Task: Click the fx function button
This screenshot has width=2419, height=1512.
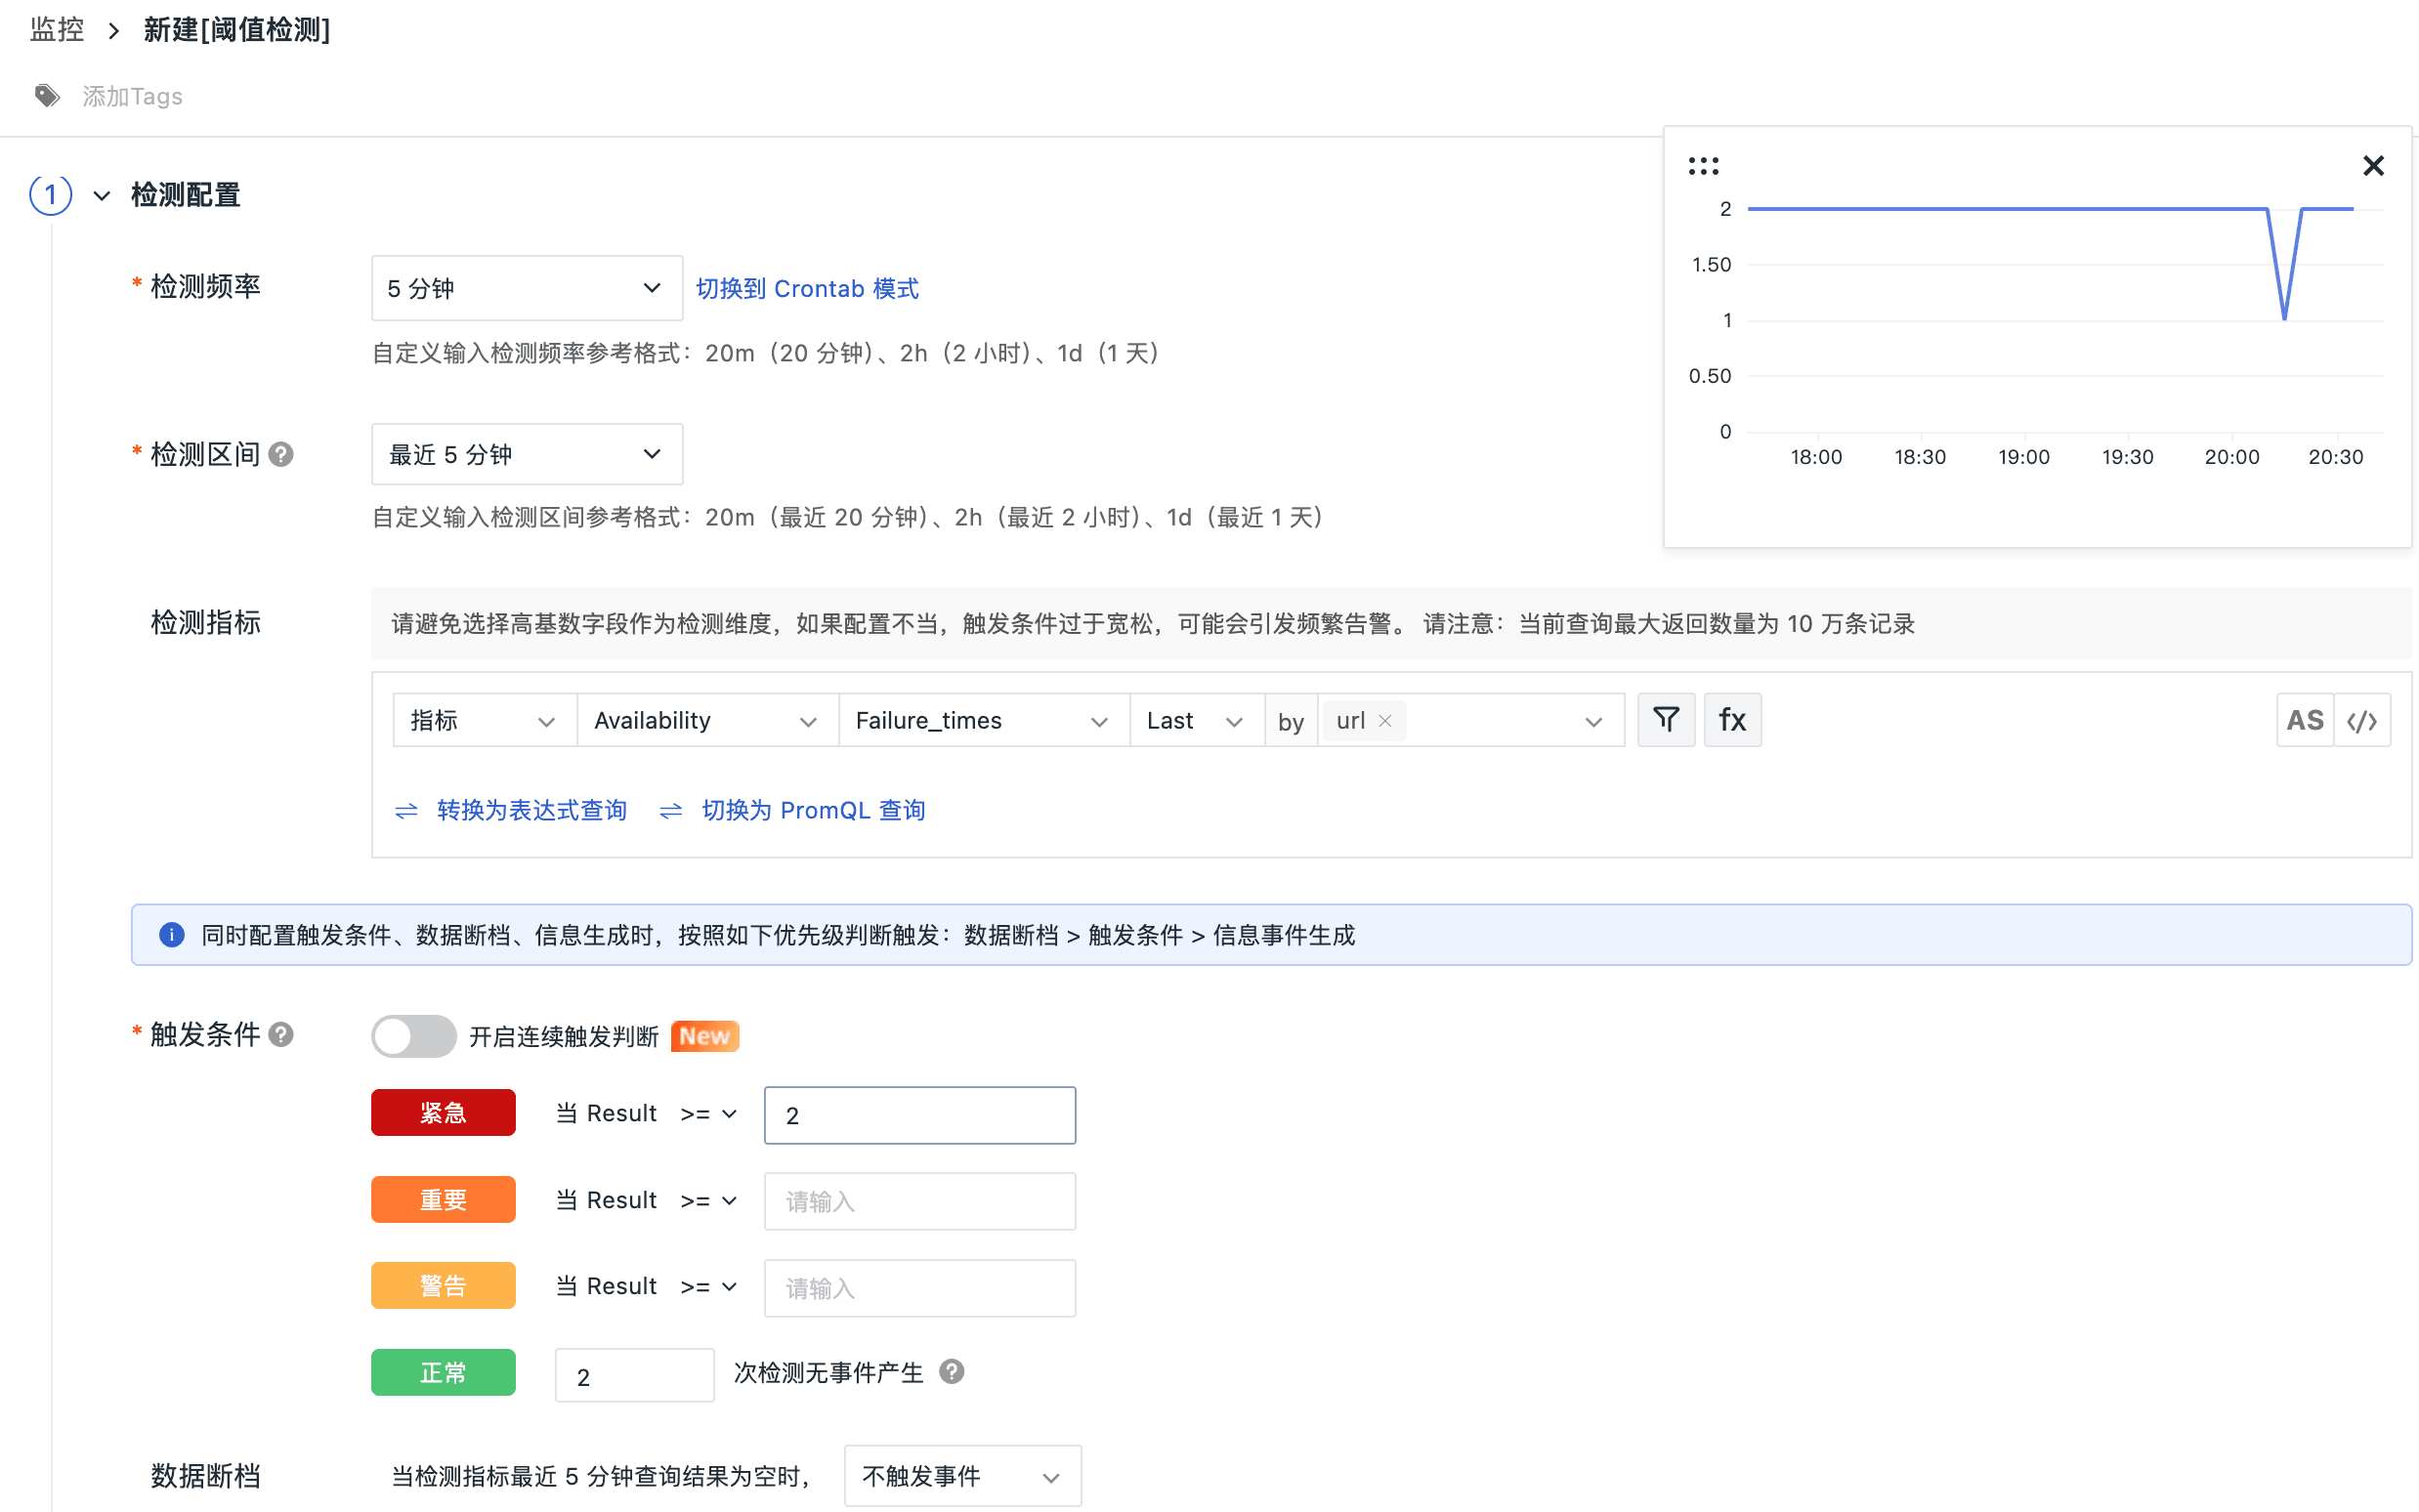Action: click(1732, 719)
